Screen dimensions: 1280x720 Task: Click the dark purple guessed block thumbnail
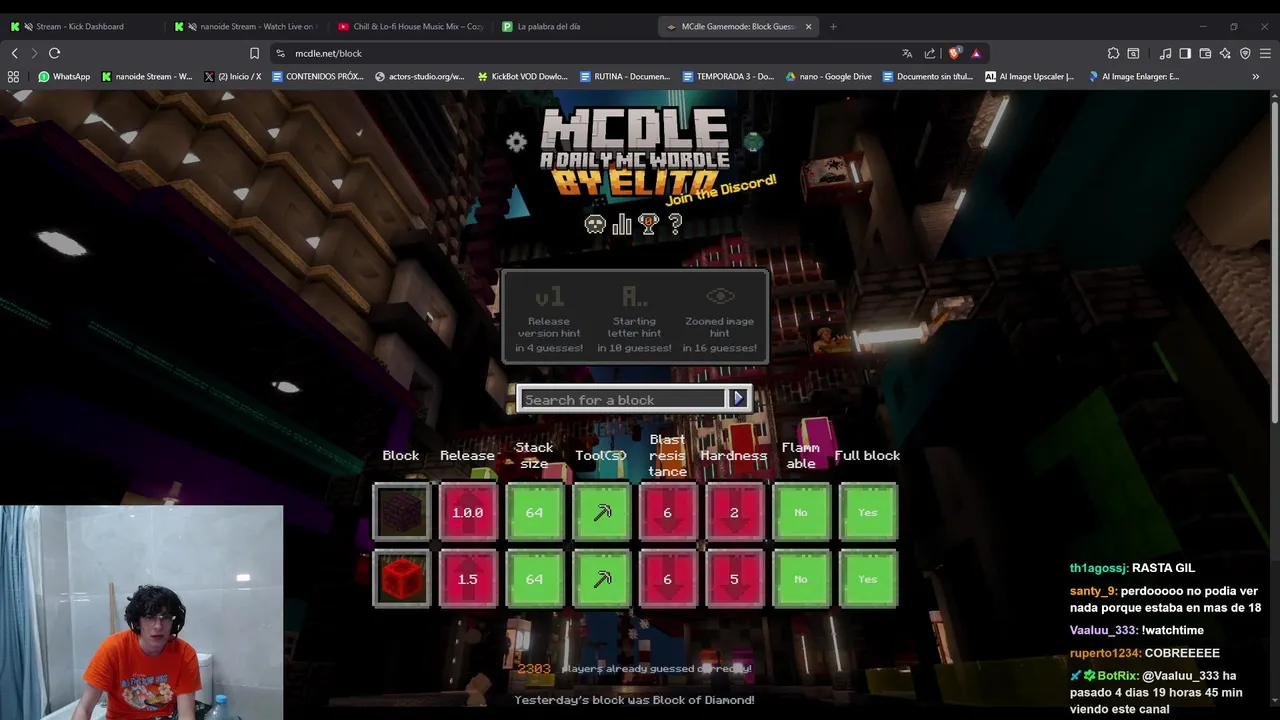pos(401,512)
